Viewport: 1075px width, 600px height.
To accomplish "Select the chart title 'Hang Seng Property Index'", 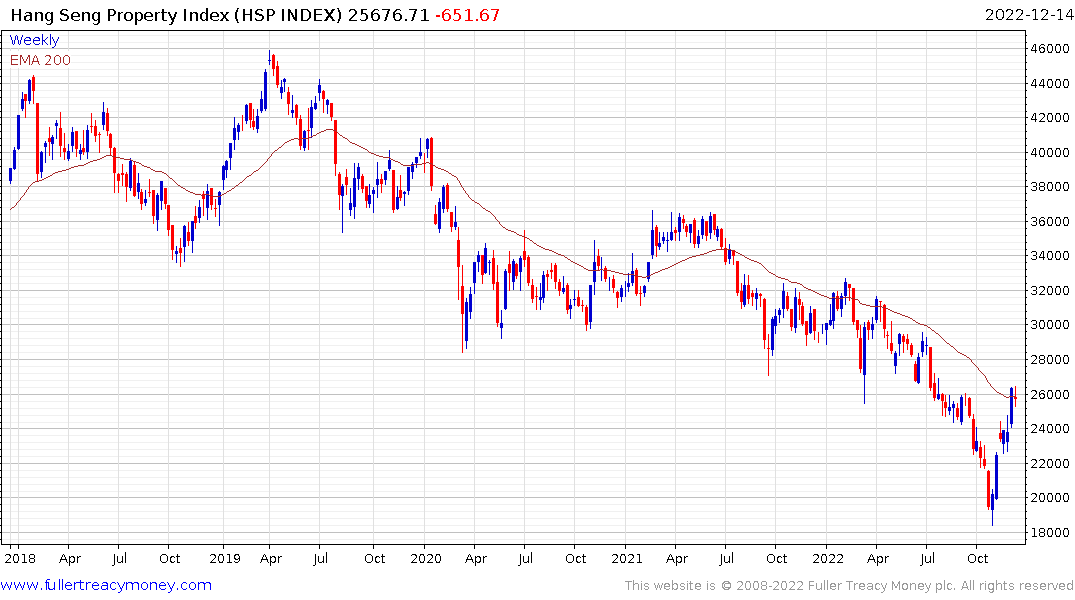I will pyautogui.click(x=120, y=15).
